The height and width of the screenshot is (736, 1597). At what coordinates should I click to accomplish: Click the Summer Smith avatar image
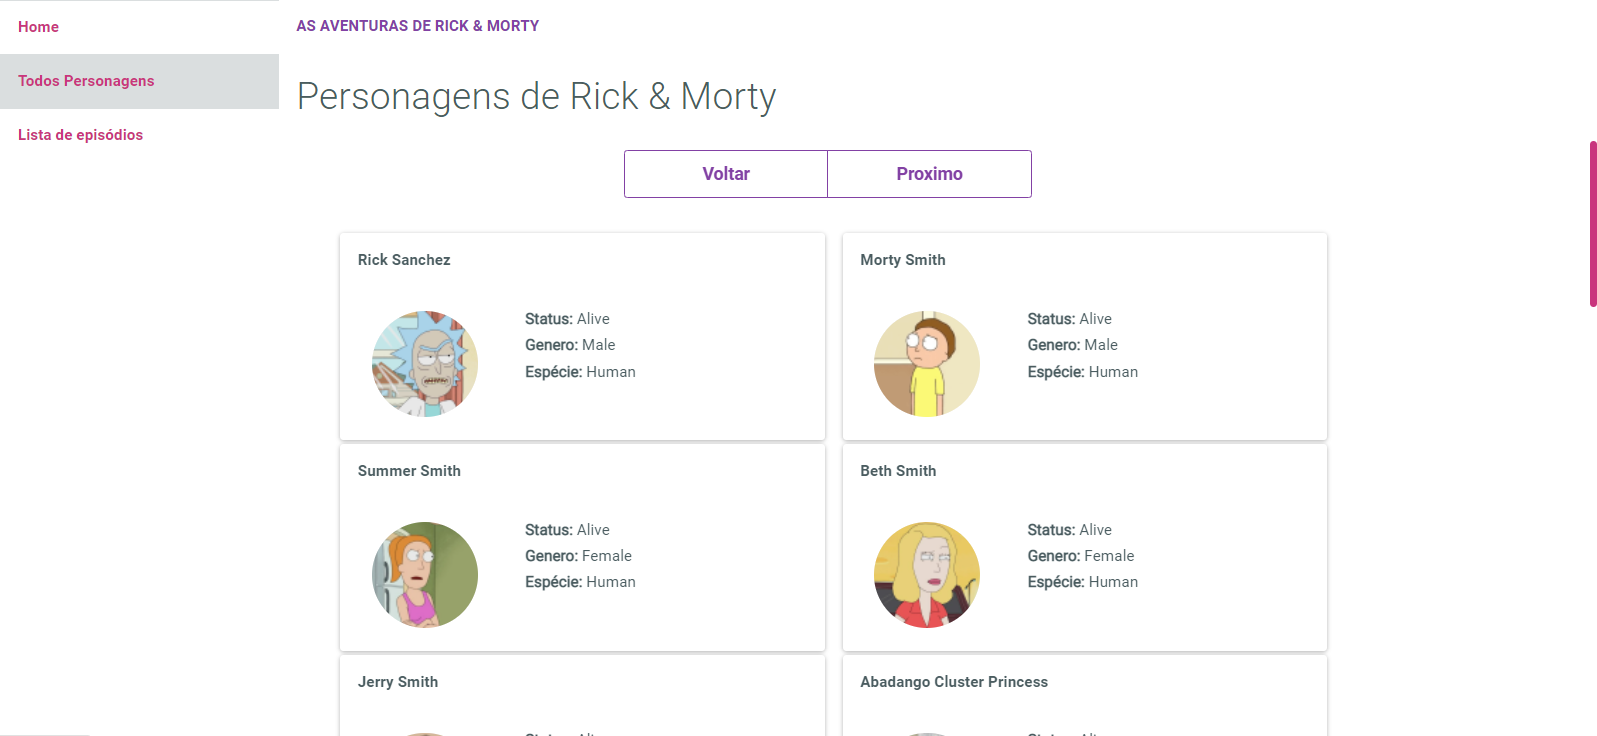(x=424, y=574)
